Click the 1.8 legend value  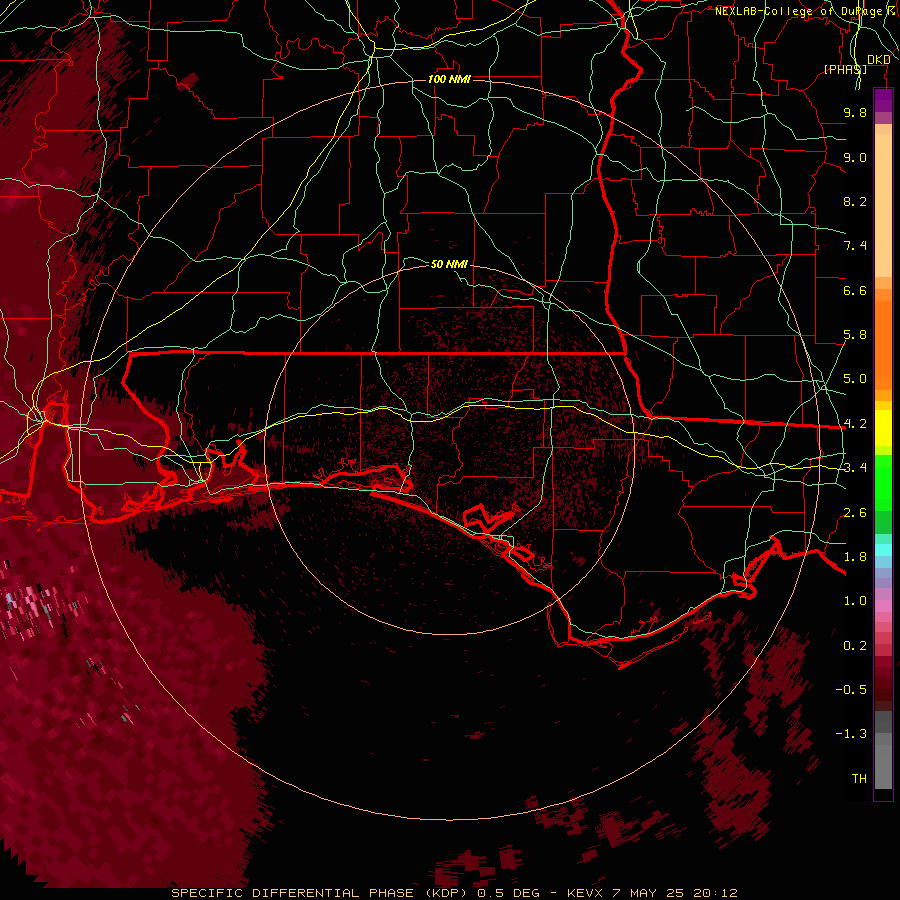tap(855, 557)
